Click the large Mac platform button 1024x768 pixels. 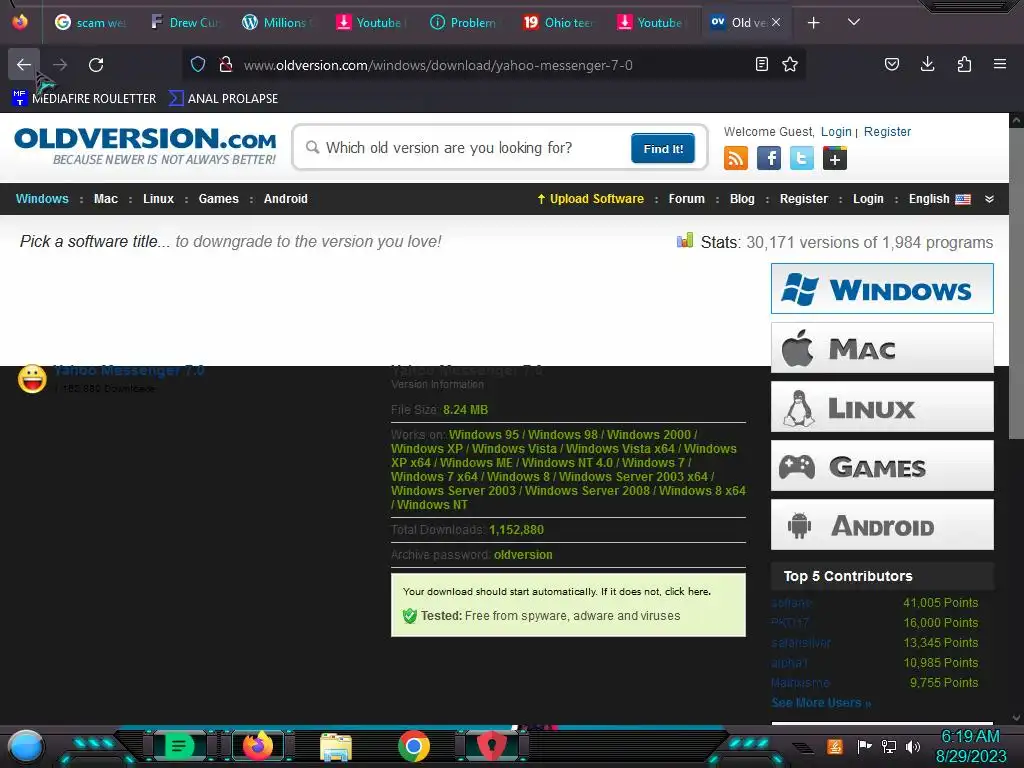point(882,348)
